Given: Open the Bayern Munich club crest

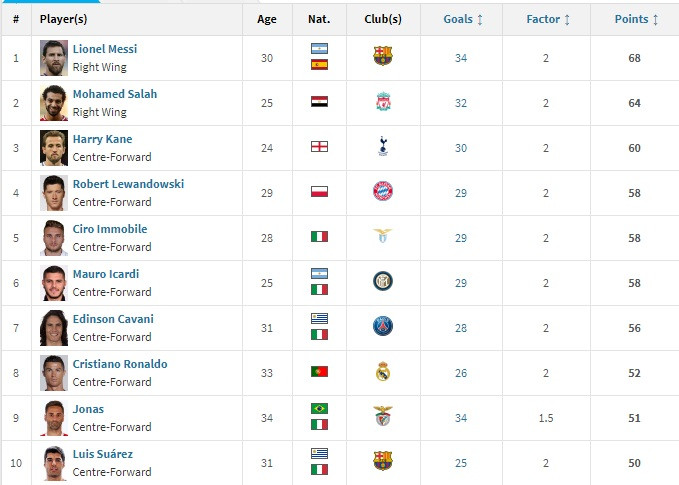Looking at the screenshot, I should pos(383,191).
